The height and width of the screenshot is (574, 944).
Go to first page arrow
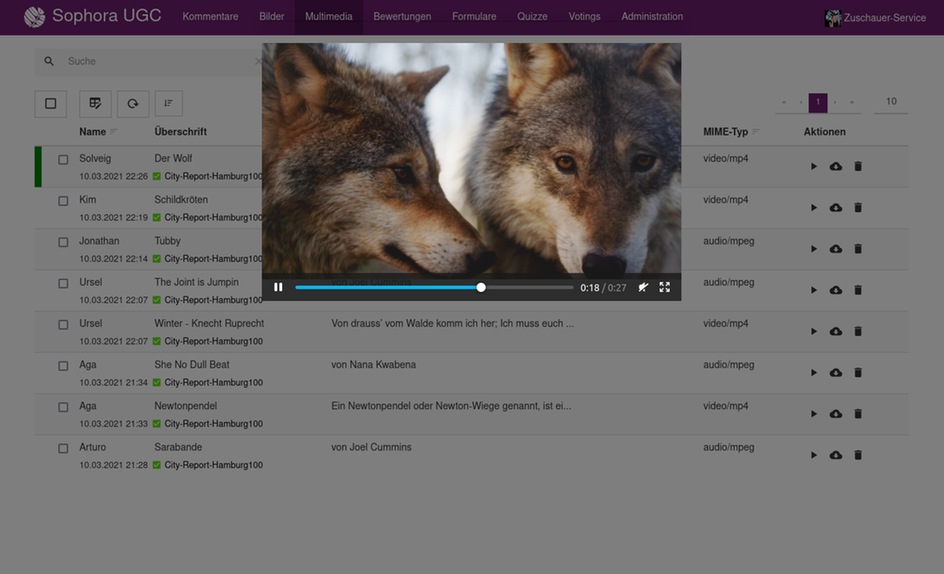784,102
